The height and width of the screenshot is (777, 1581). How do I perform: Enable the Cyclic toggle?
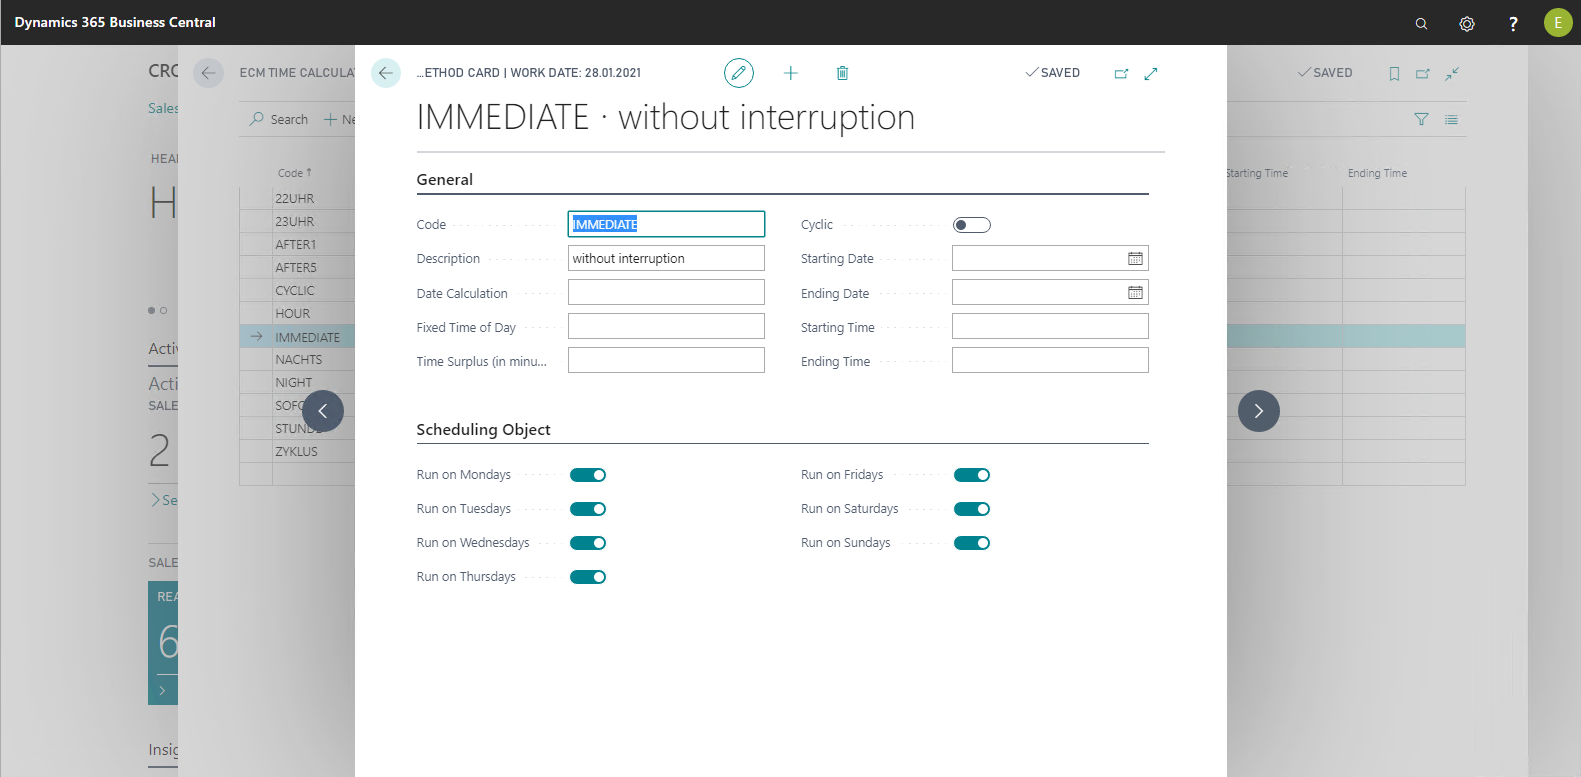[x=971, y=225]
